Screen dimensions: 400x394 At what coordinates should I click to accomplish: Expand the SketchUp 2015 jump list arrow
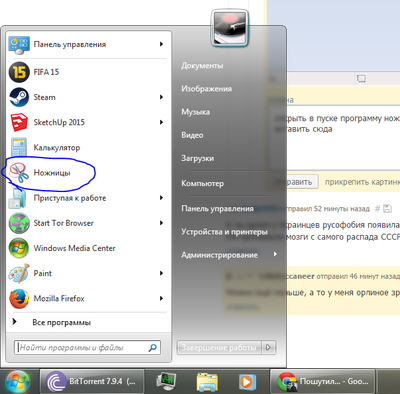pyautogui.click(x=161, y=122)
